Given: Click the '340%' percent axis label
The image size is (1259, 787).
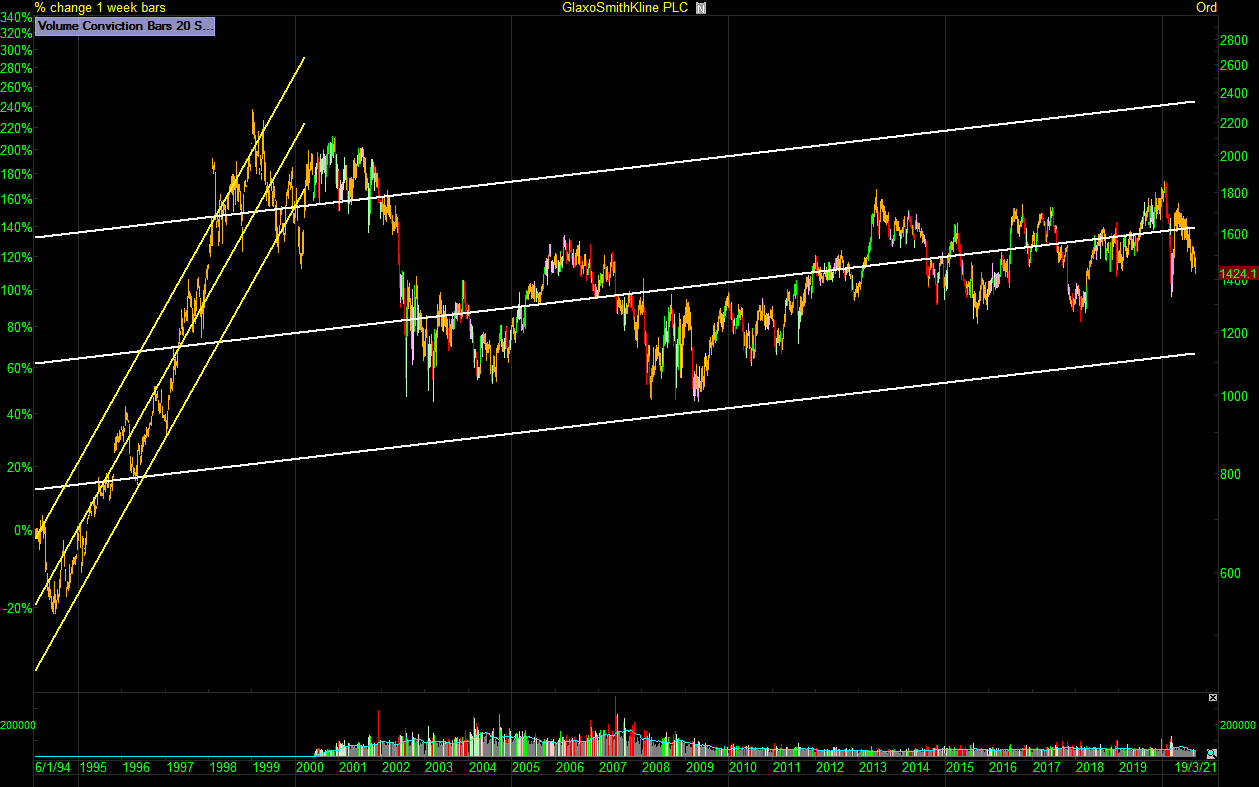Looking at the screenshot, I should [17, 17].
